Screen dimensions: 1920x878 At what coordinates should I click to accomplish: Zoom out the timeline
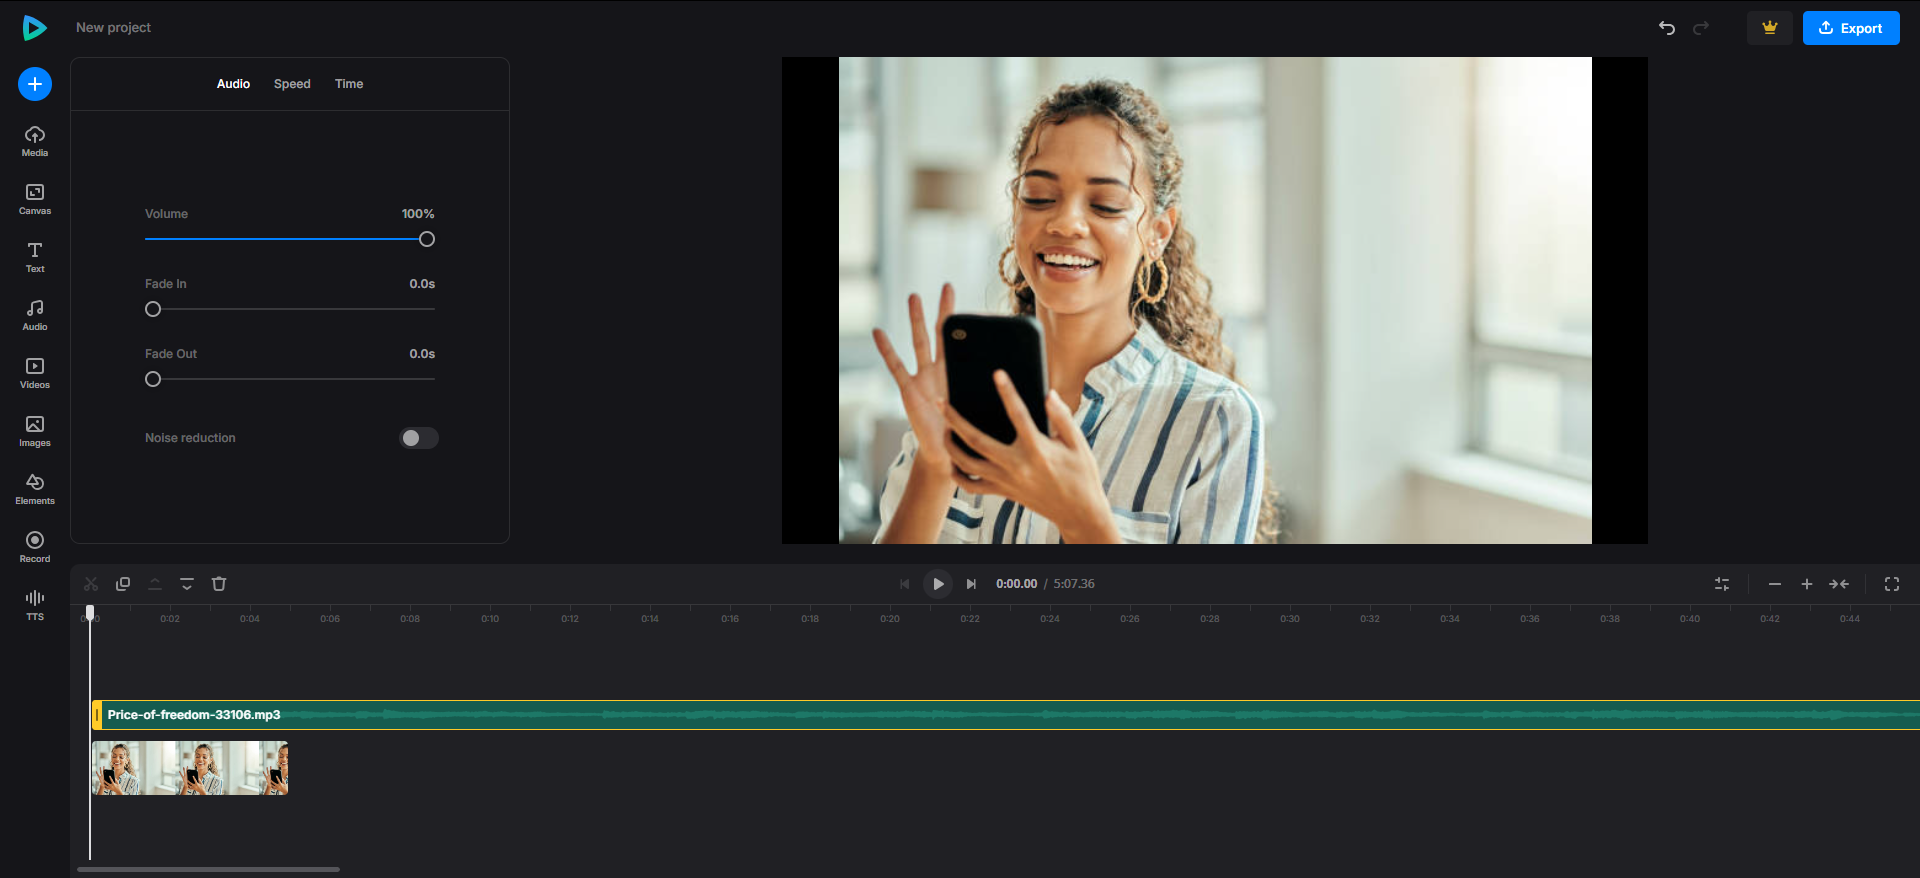coord(1775,584)
